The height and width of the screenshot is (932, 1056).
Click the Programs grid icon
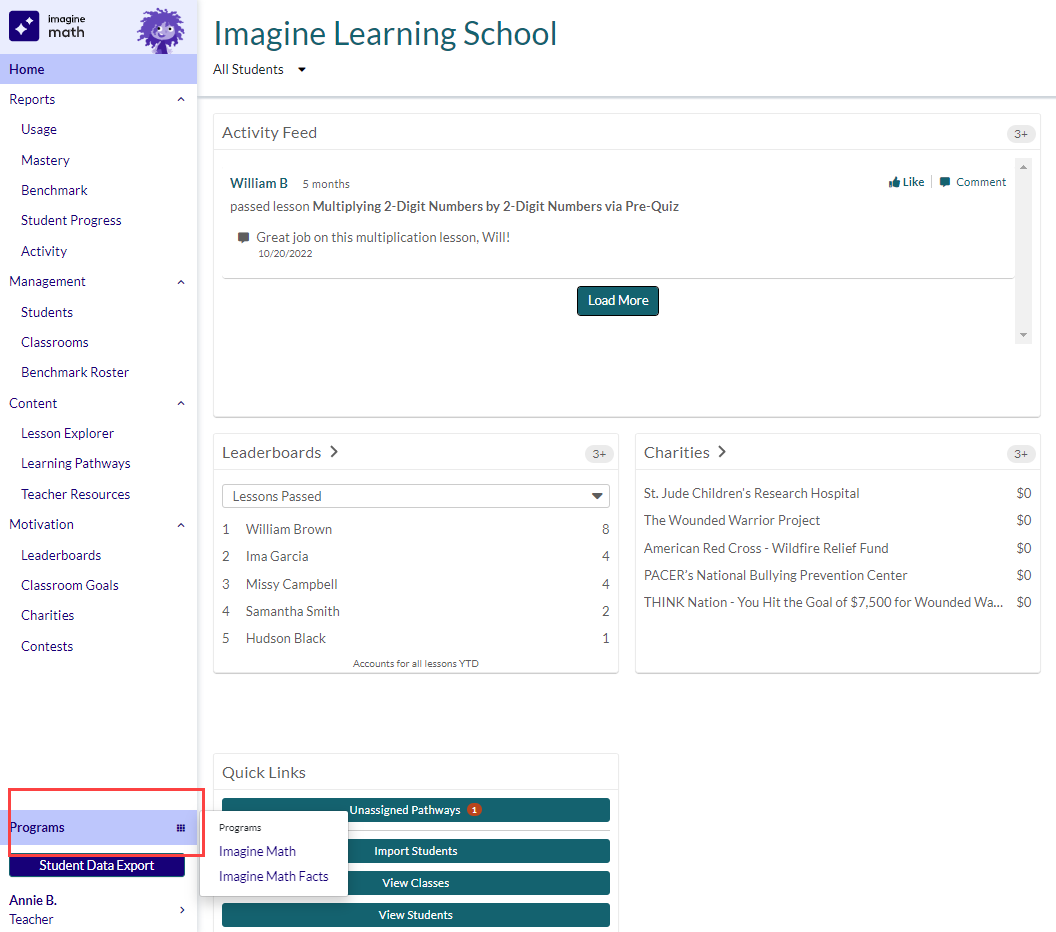pos(180,828)
